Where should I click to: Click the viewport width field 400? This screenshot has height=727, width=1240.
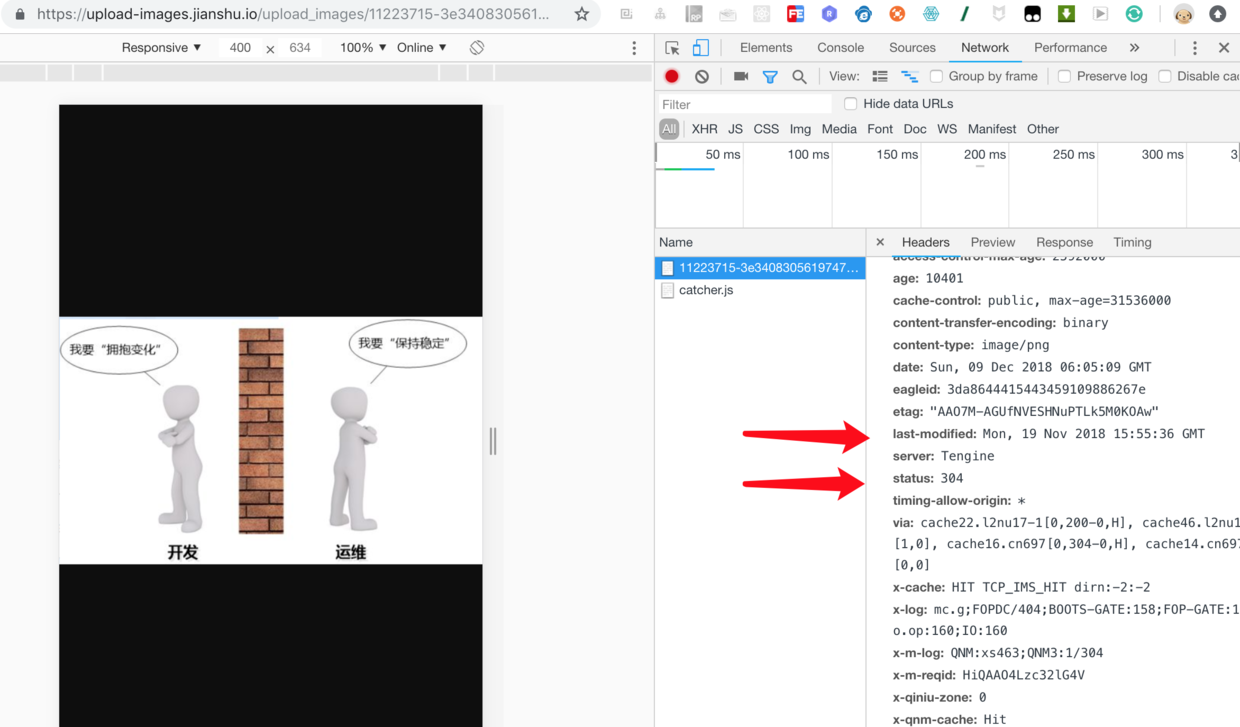point(240,48)
